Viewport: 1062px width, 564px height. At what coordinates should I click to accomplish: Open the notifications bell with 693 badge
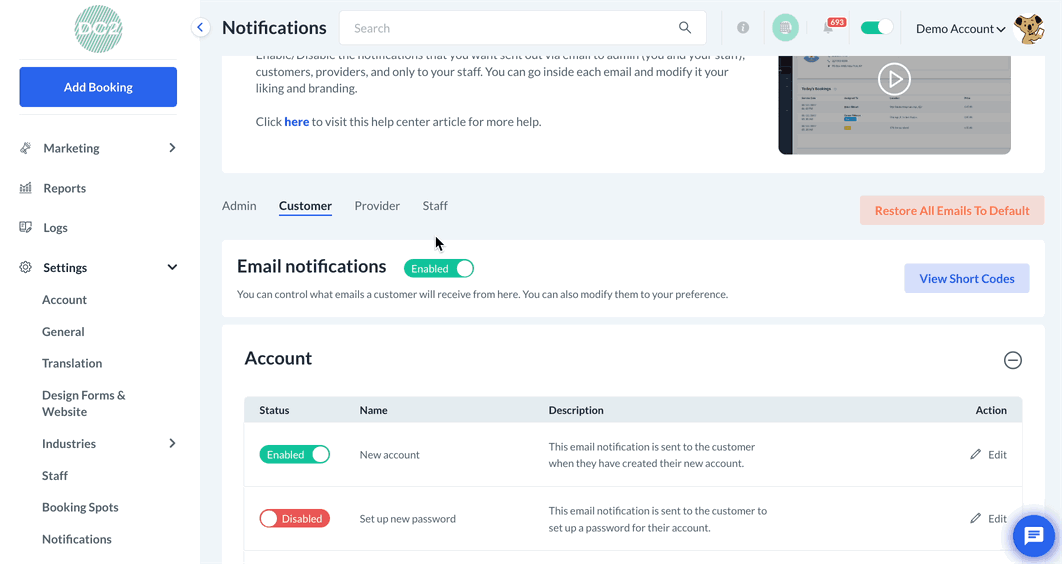(829, 28)
